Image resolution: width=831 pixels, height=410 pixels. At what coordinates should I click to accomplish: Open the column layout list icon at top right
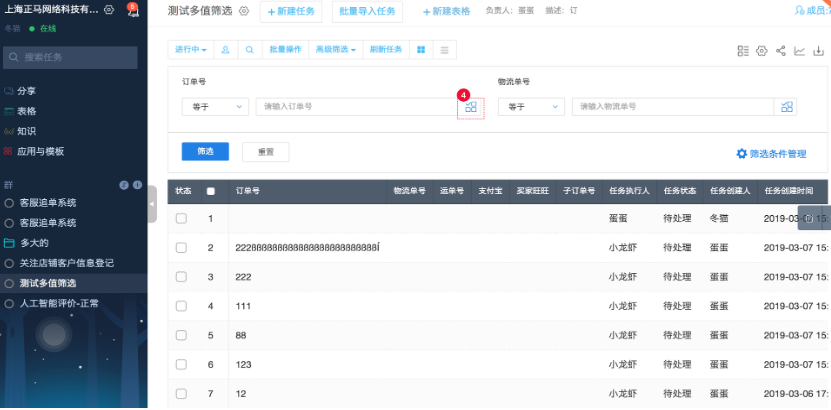point(743,51)
